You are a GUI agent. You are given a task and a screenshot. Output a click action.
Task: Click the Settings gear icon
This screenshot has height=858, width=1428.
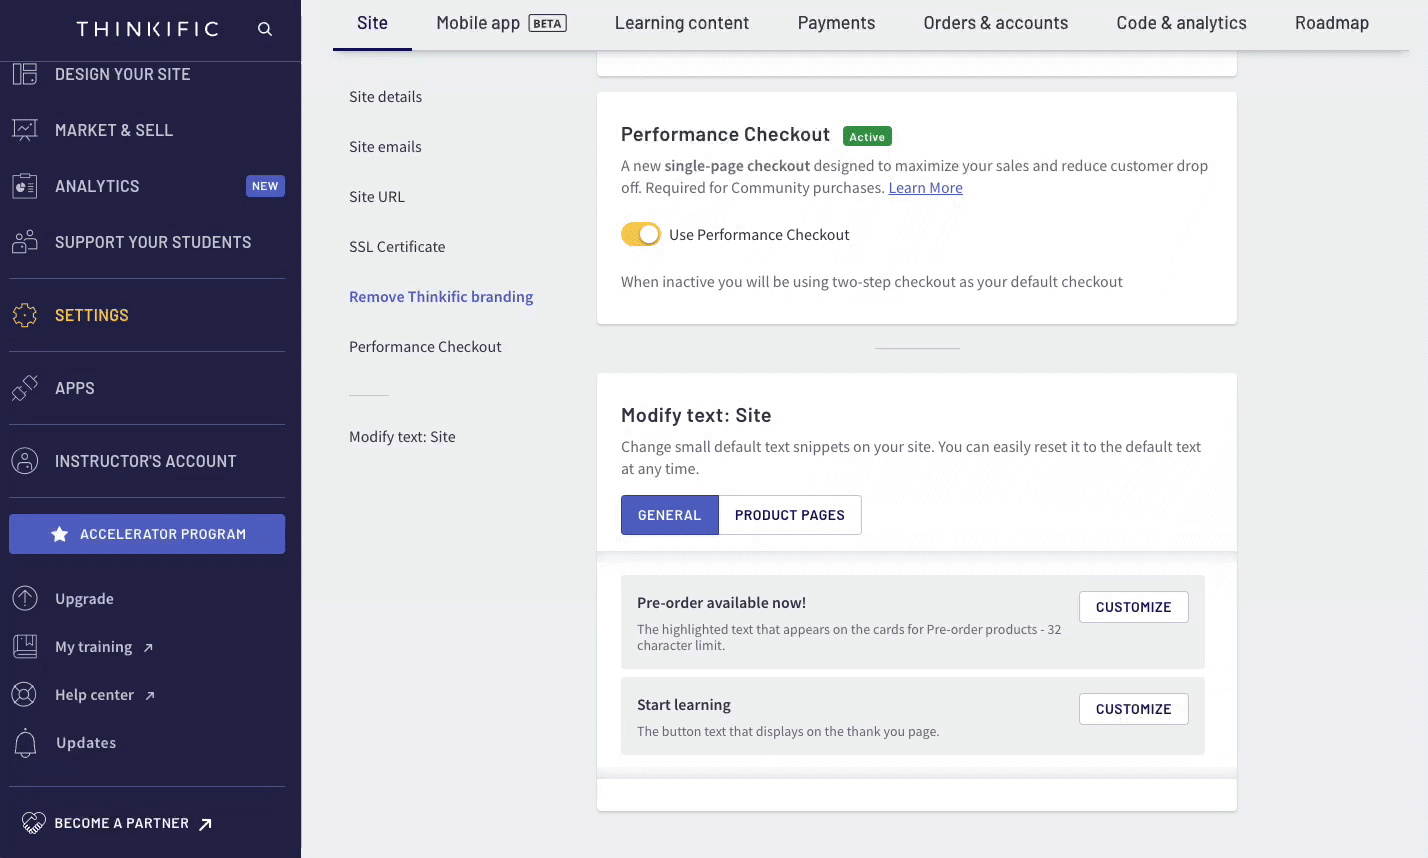coord(25,315)
